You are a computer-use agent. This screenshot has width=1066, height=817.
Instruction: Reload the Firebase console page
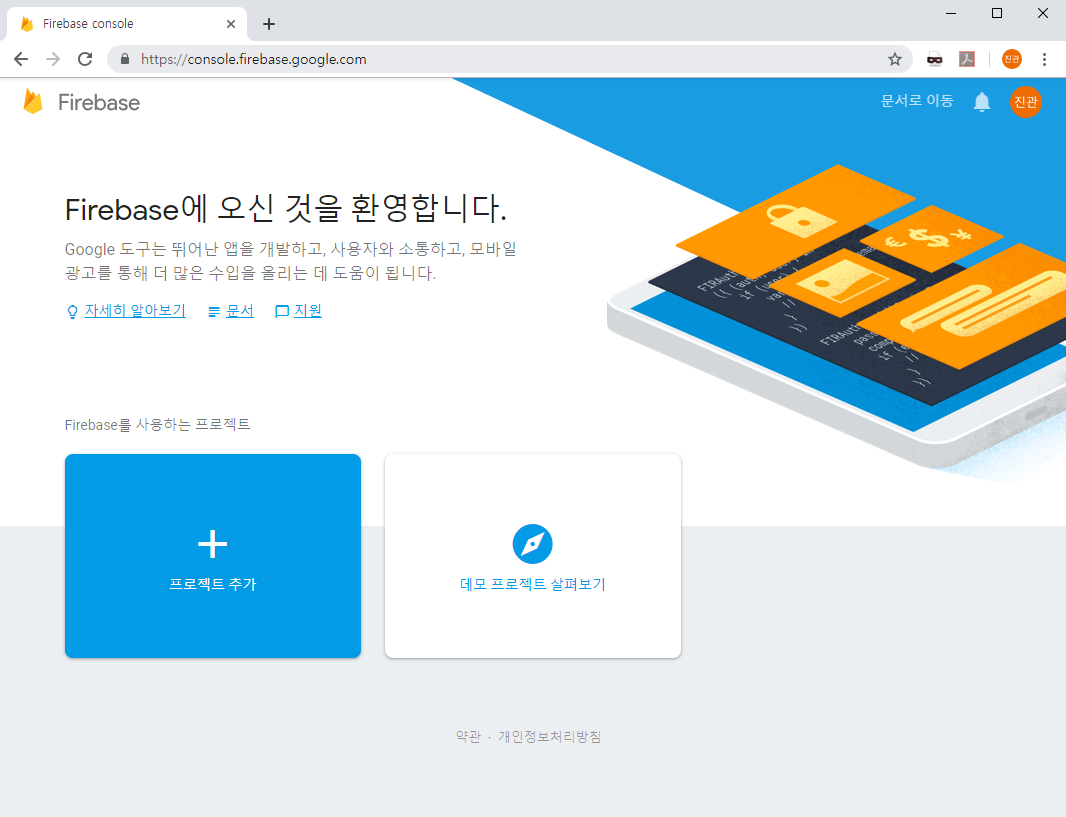click(x=85, y=59)
